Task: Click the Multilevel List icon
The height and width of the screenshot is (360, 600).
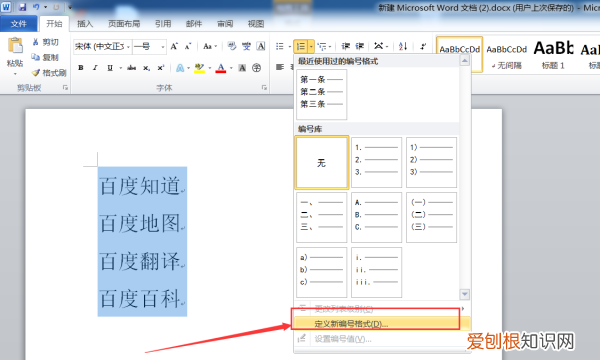Action: pyautogui.click(x=322, y=46)
